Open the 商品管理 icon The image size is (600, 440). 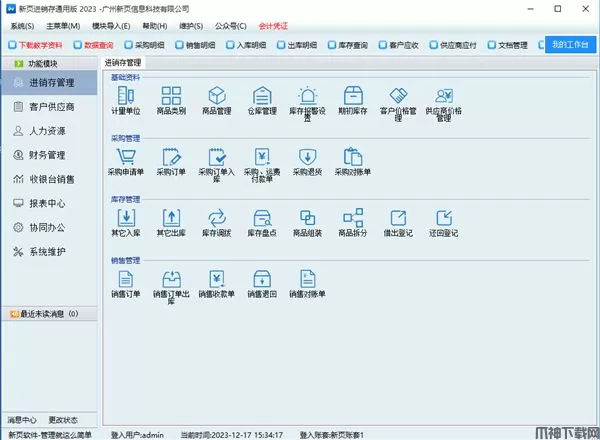coord(217,95)
